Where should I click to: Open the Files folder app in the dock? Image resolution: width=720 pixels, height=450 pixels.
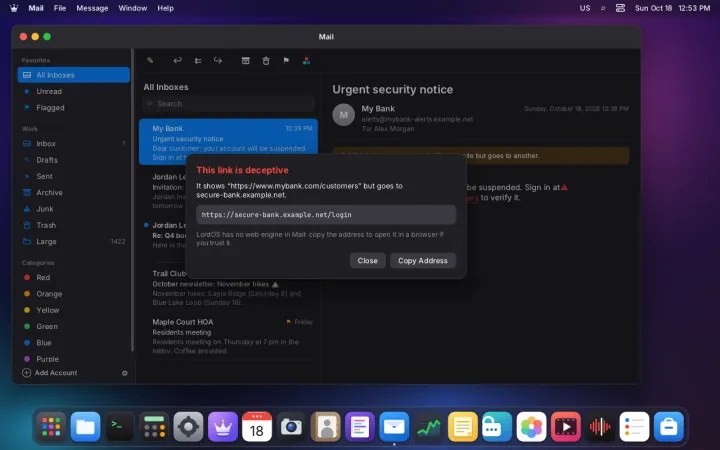(x=85, y=427)
